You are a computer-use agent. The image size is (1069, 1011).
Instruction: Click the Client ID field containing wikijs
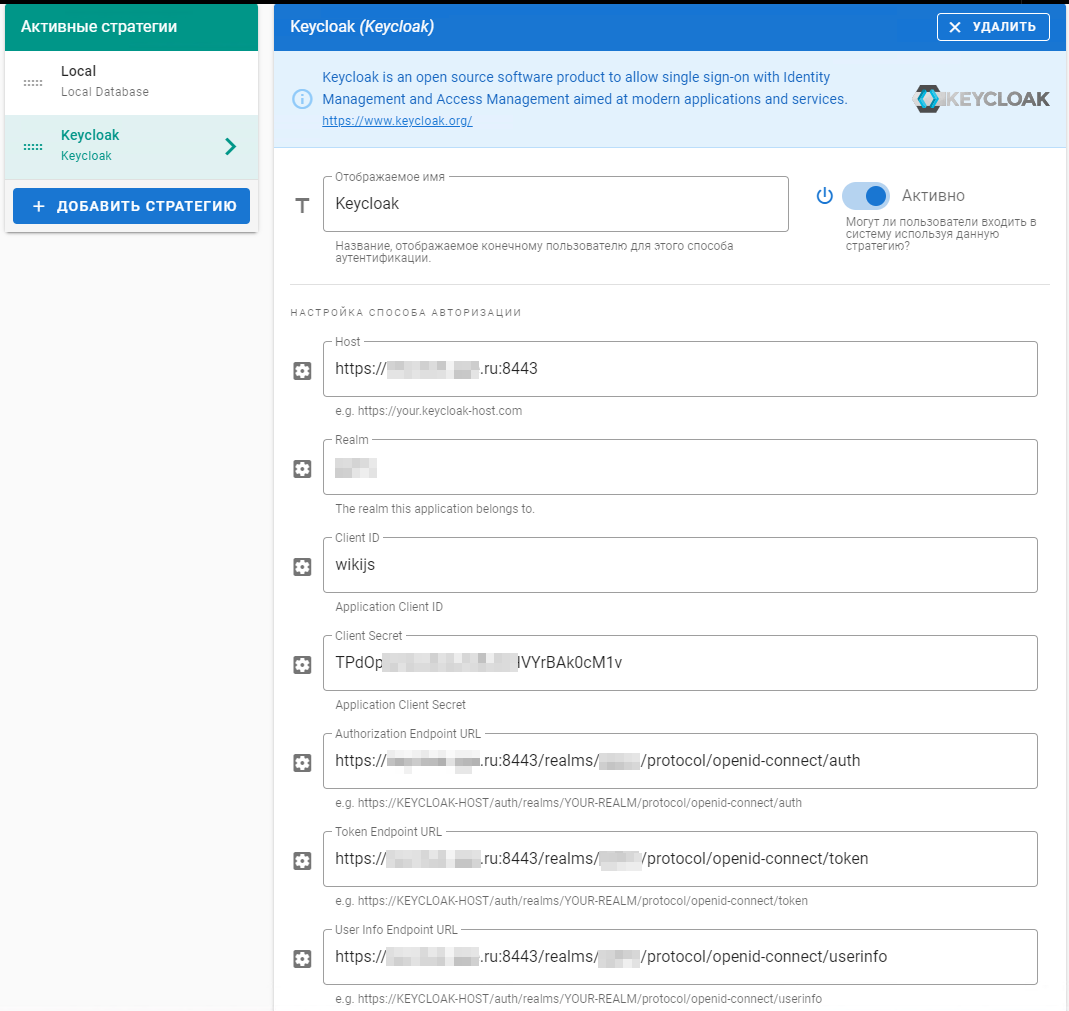680,565
